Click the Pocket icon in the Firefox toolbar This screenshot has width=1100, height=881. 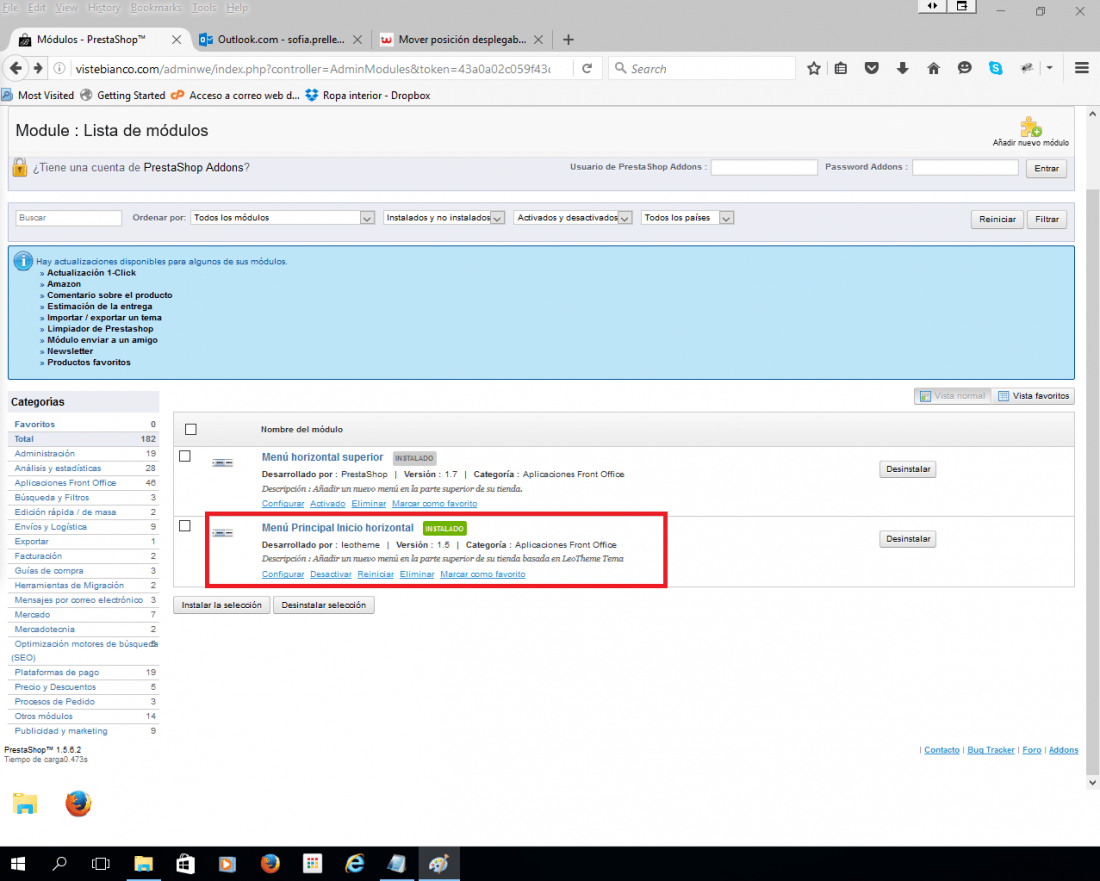(x=871, y=68)
